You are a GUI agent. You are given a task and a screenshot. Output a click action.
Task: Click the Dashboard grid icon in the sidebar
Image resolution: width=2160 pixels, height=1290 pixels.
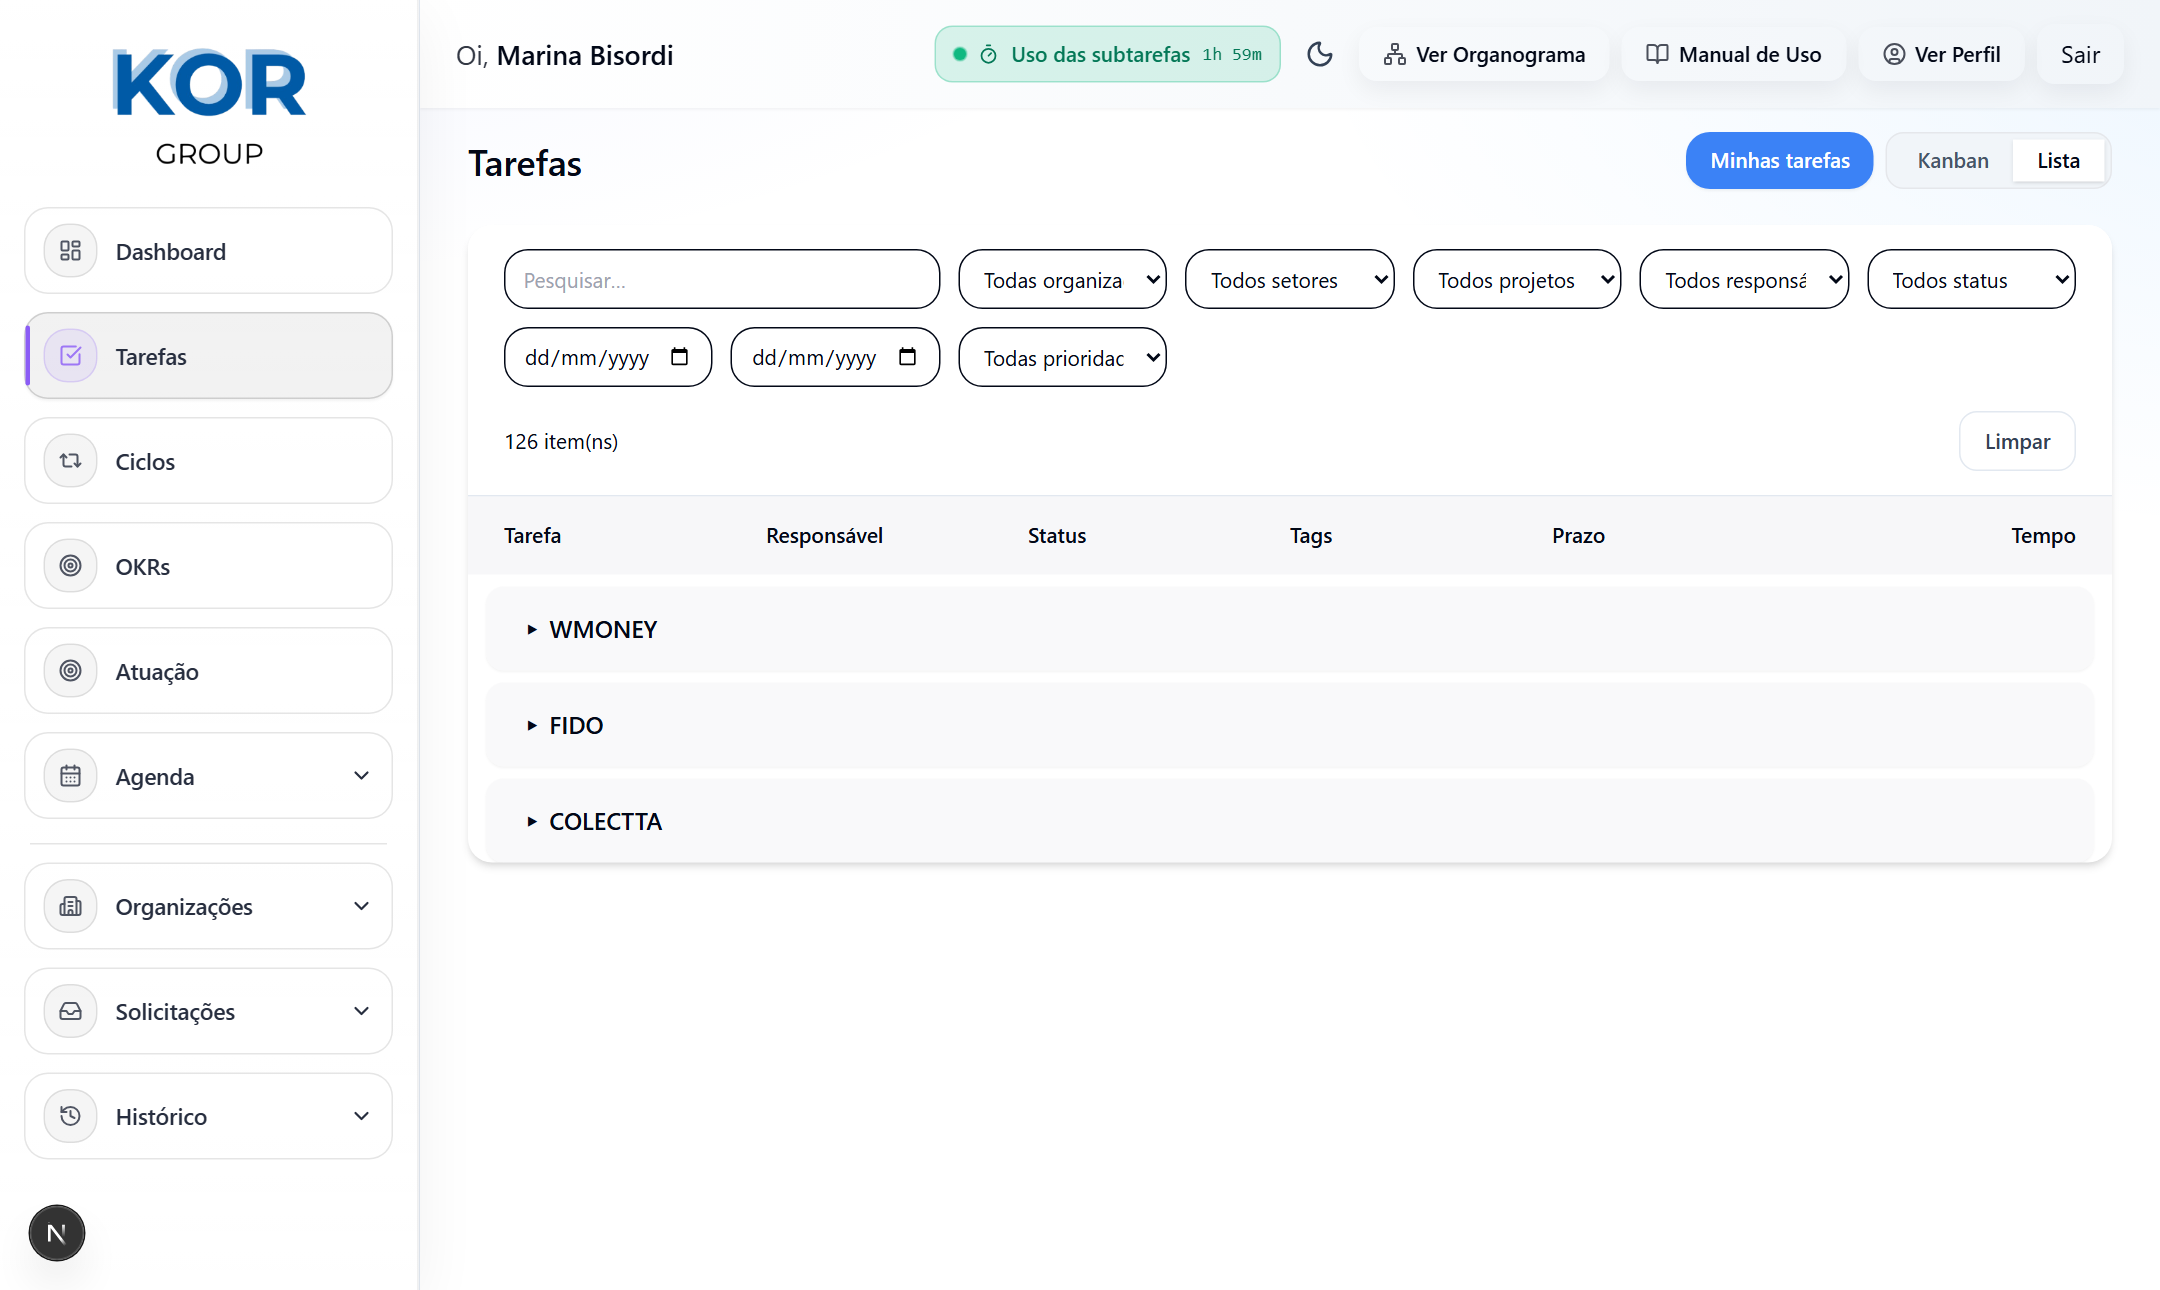(x=70, y=251)
